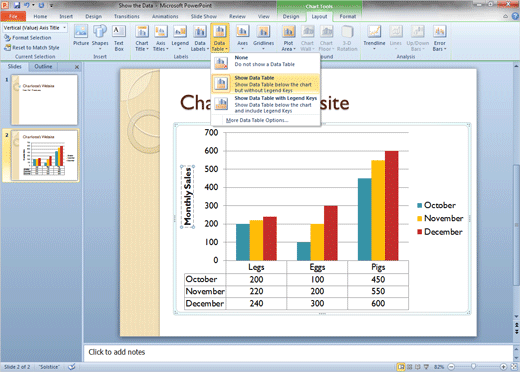Open Legend options

180,37
